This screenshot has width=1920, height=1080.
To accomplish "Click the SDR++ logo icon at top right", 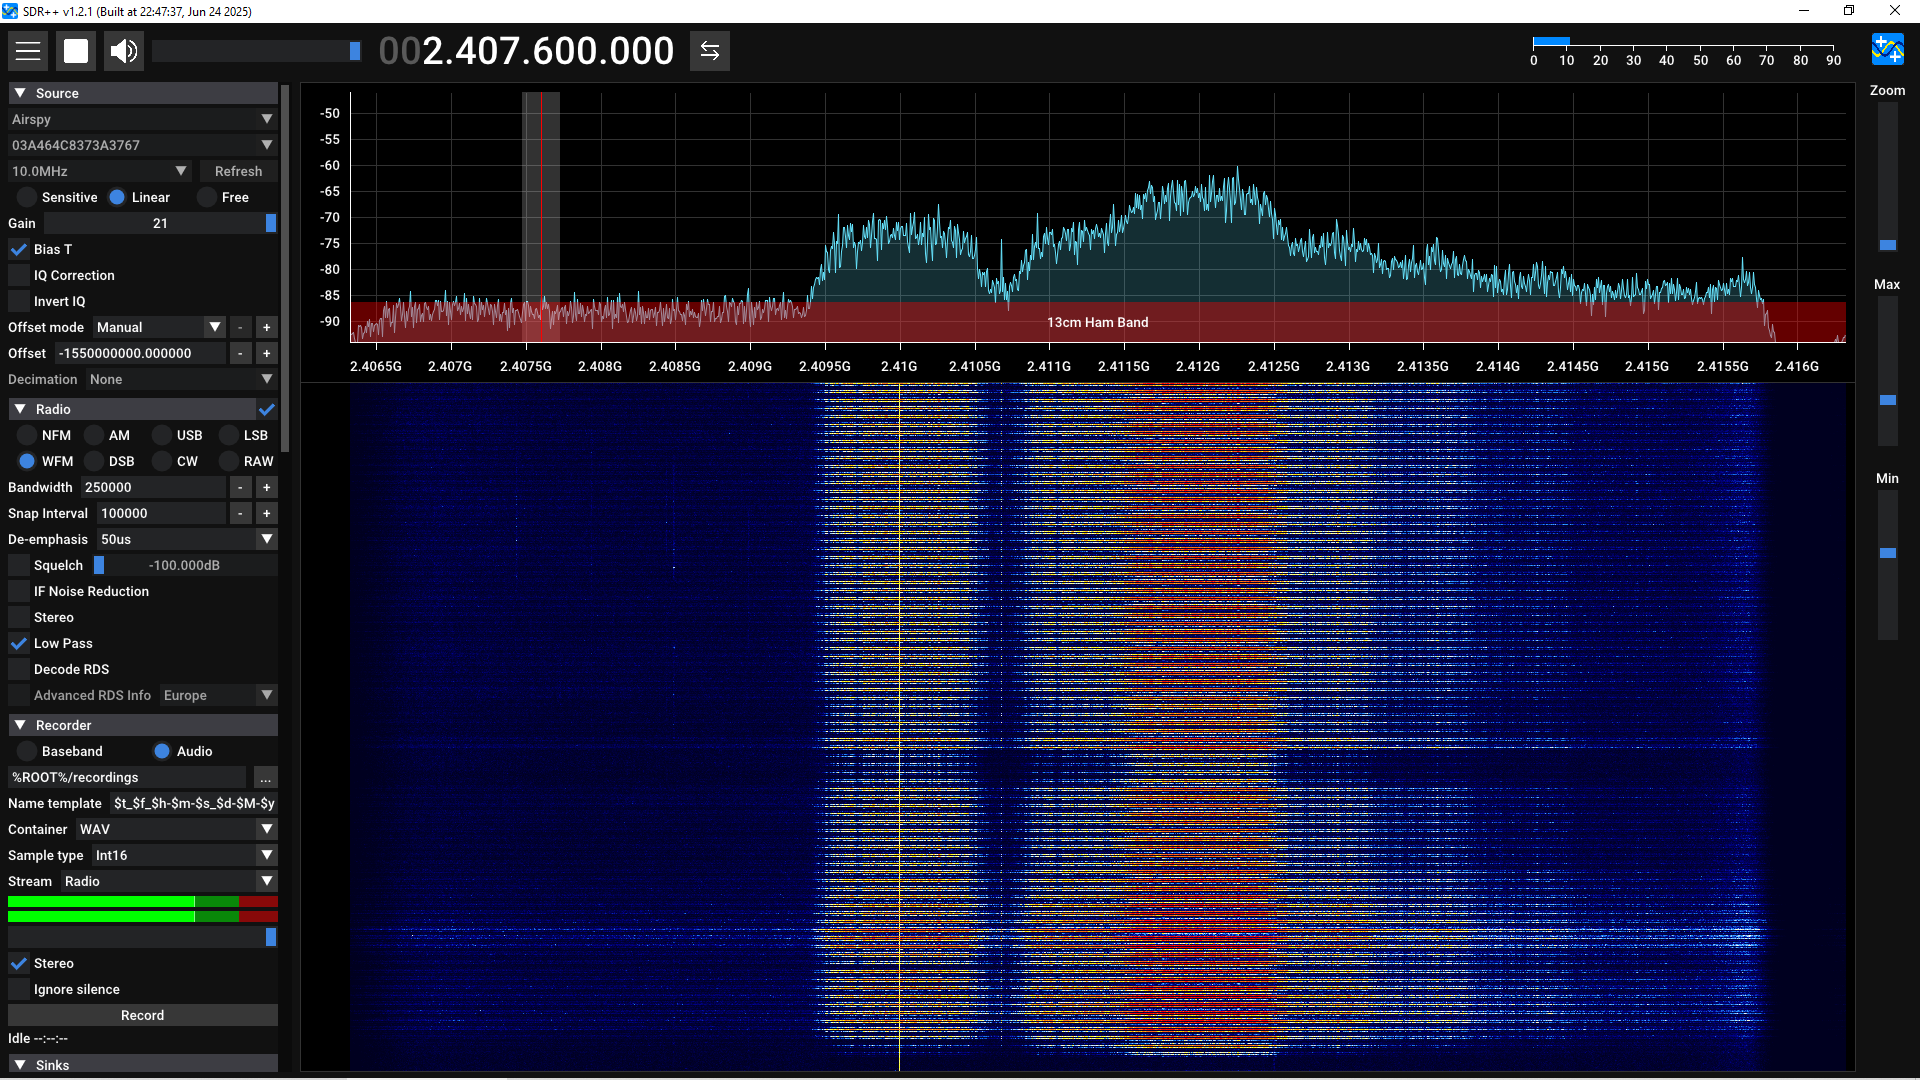I will click(x=1888, y=49).
